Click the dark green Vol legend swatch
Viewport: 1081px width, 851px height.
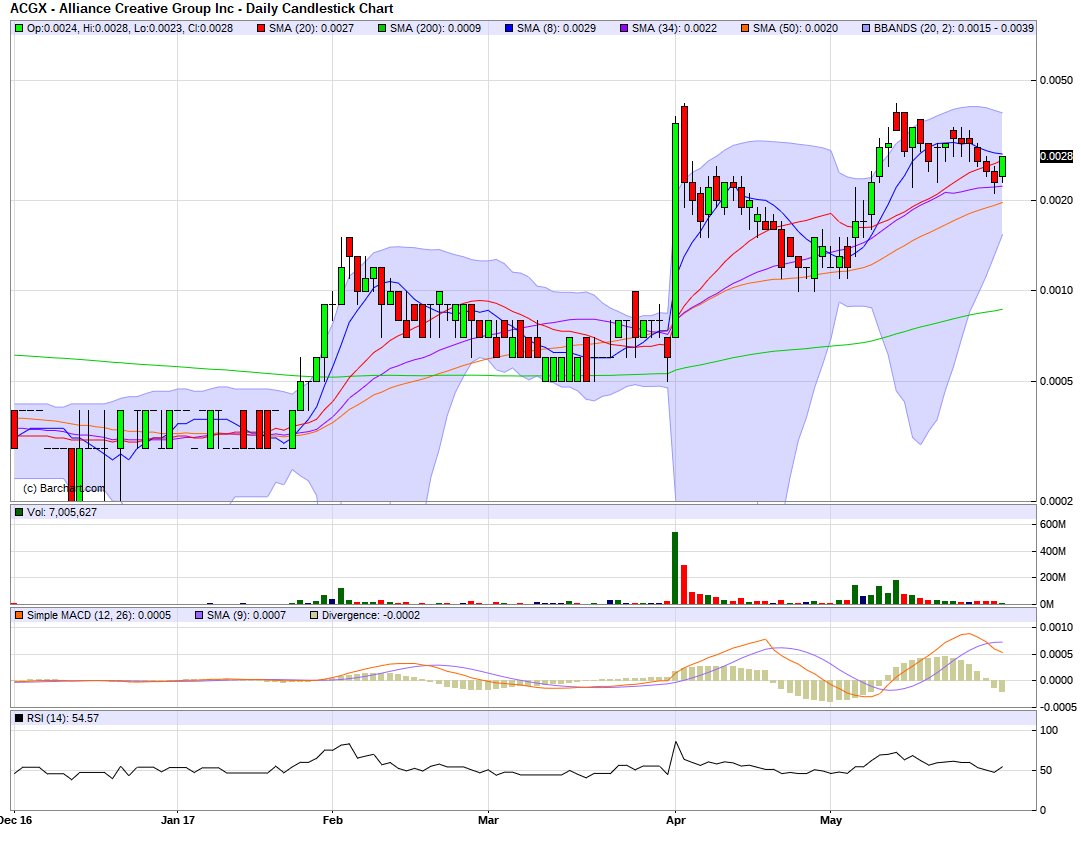[19, 512]
